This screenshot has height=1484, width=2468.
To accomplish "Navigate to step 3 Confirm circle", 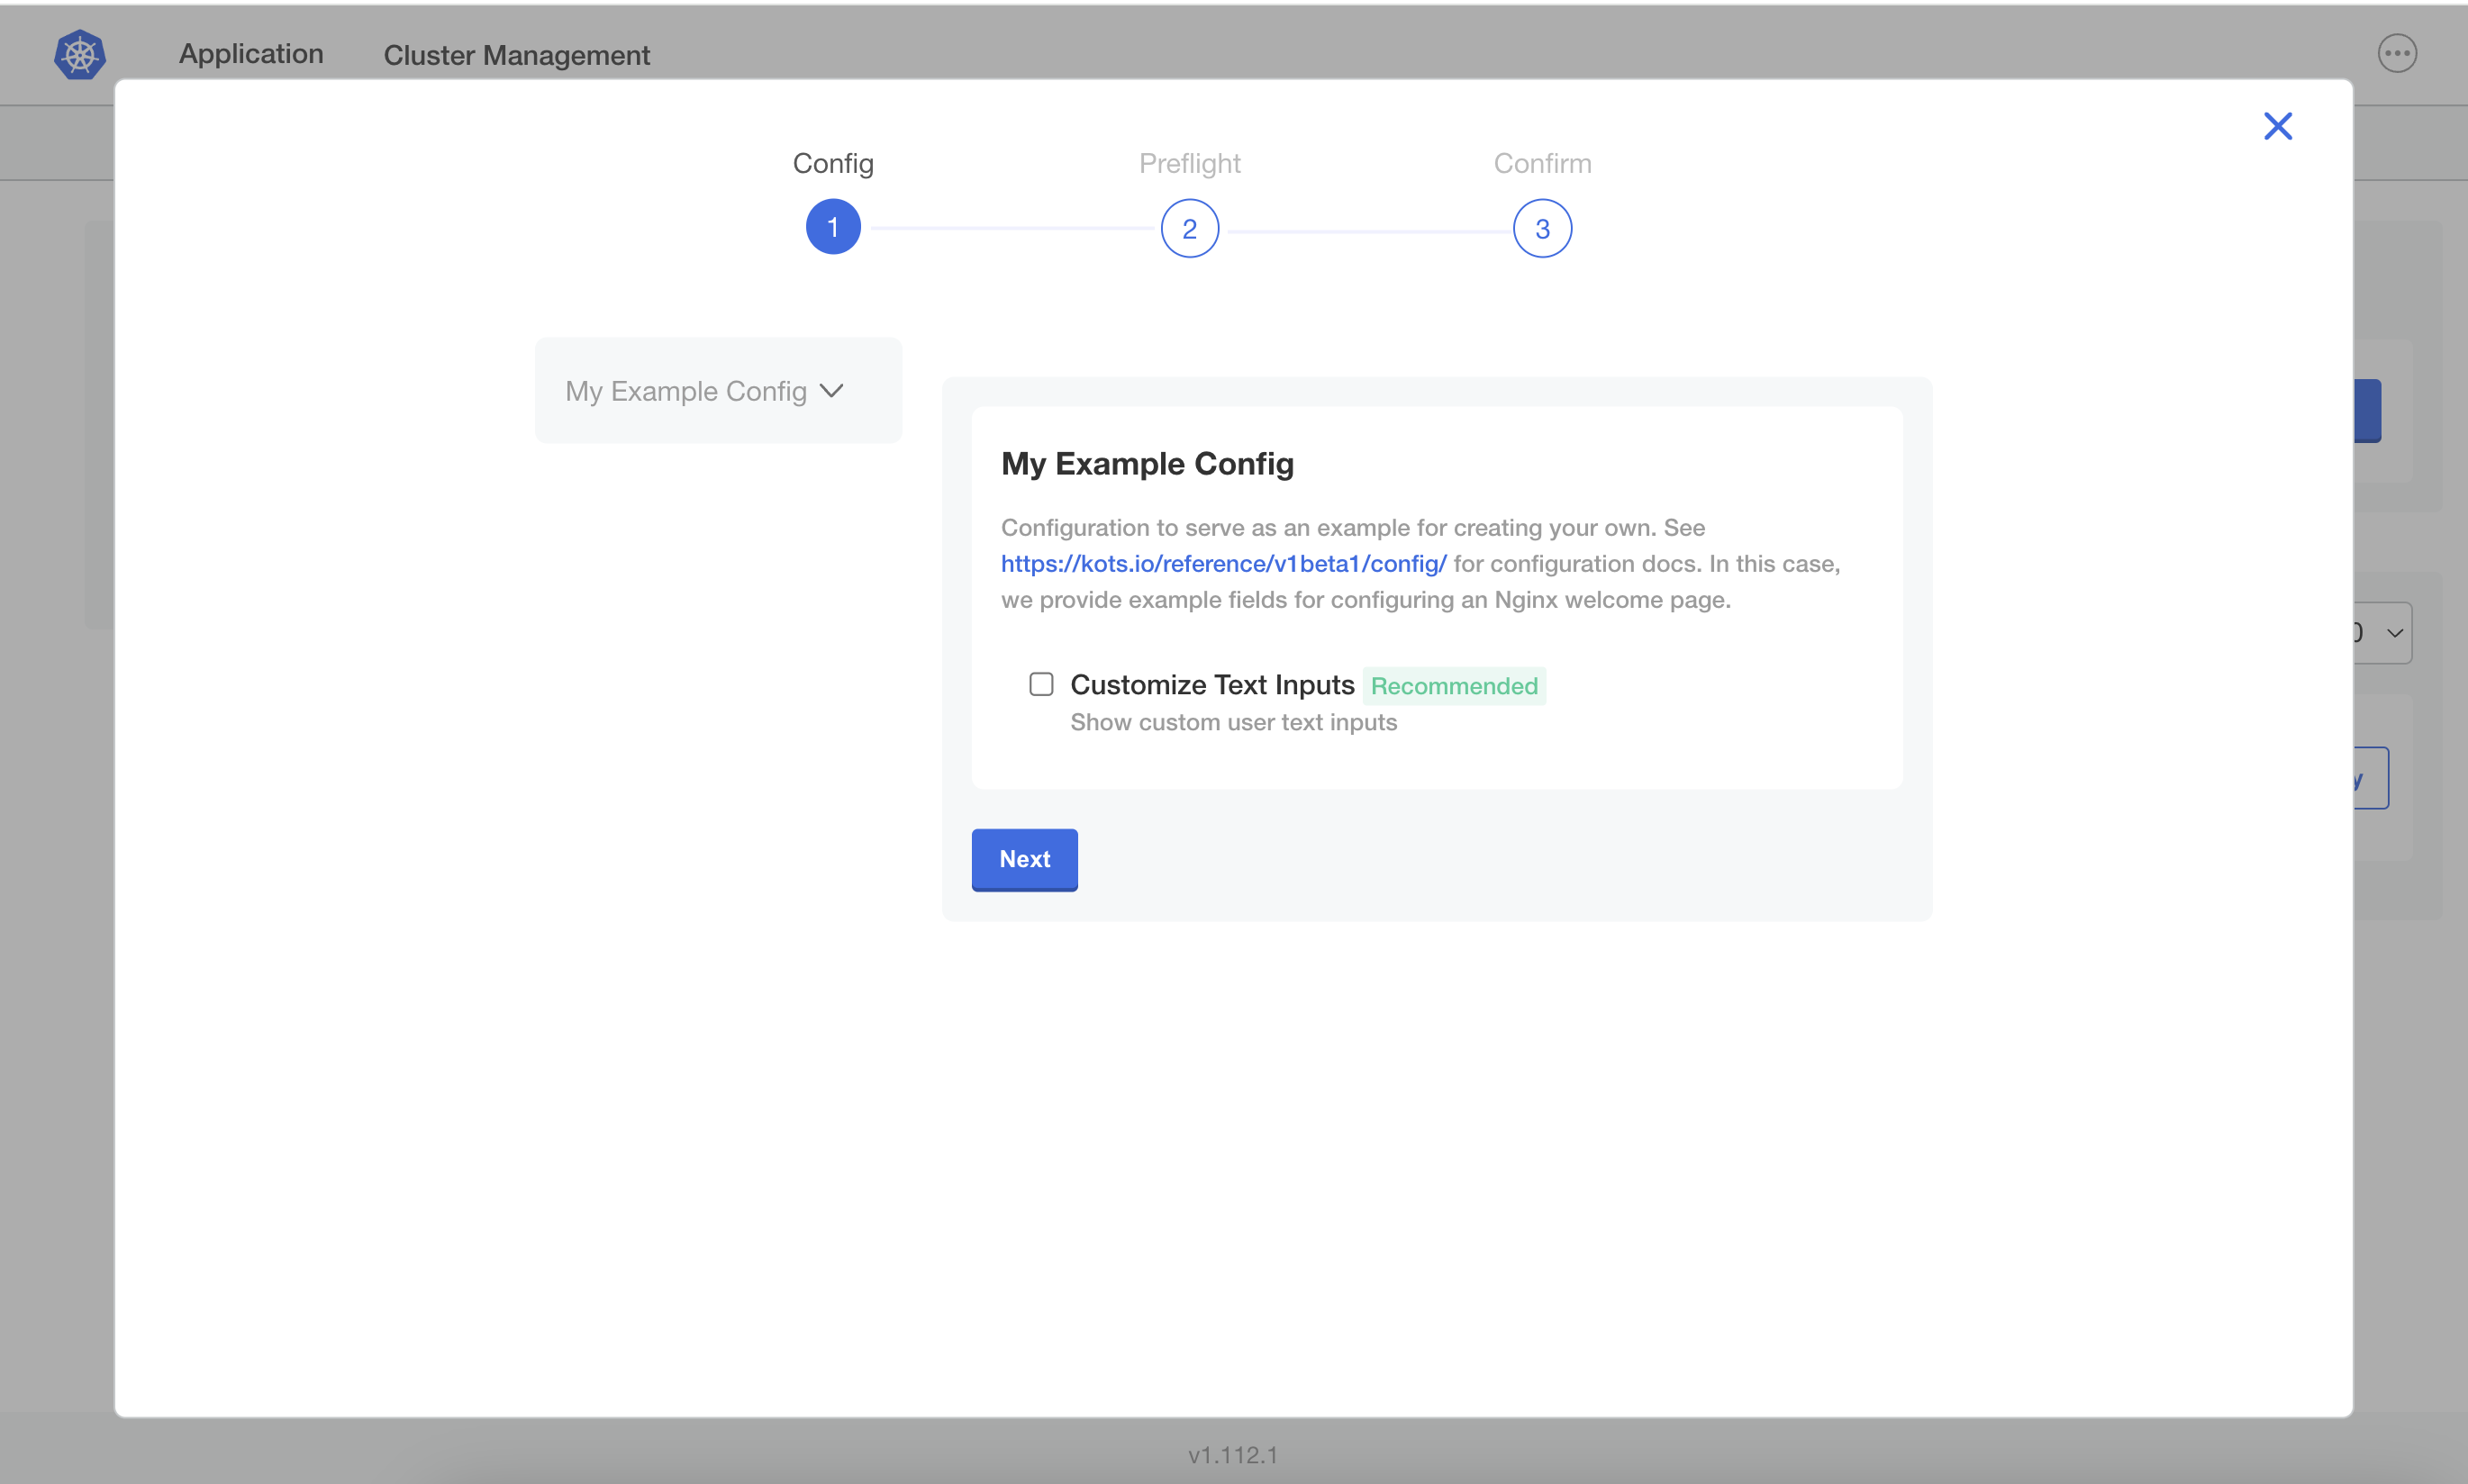I will click(x=1541, y=228).
